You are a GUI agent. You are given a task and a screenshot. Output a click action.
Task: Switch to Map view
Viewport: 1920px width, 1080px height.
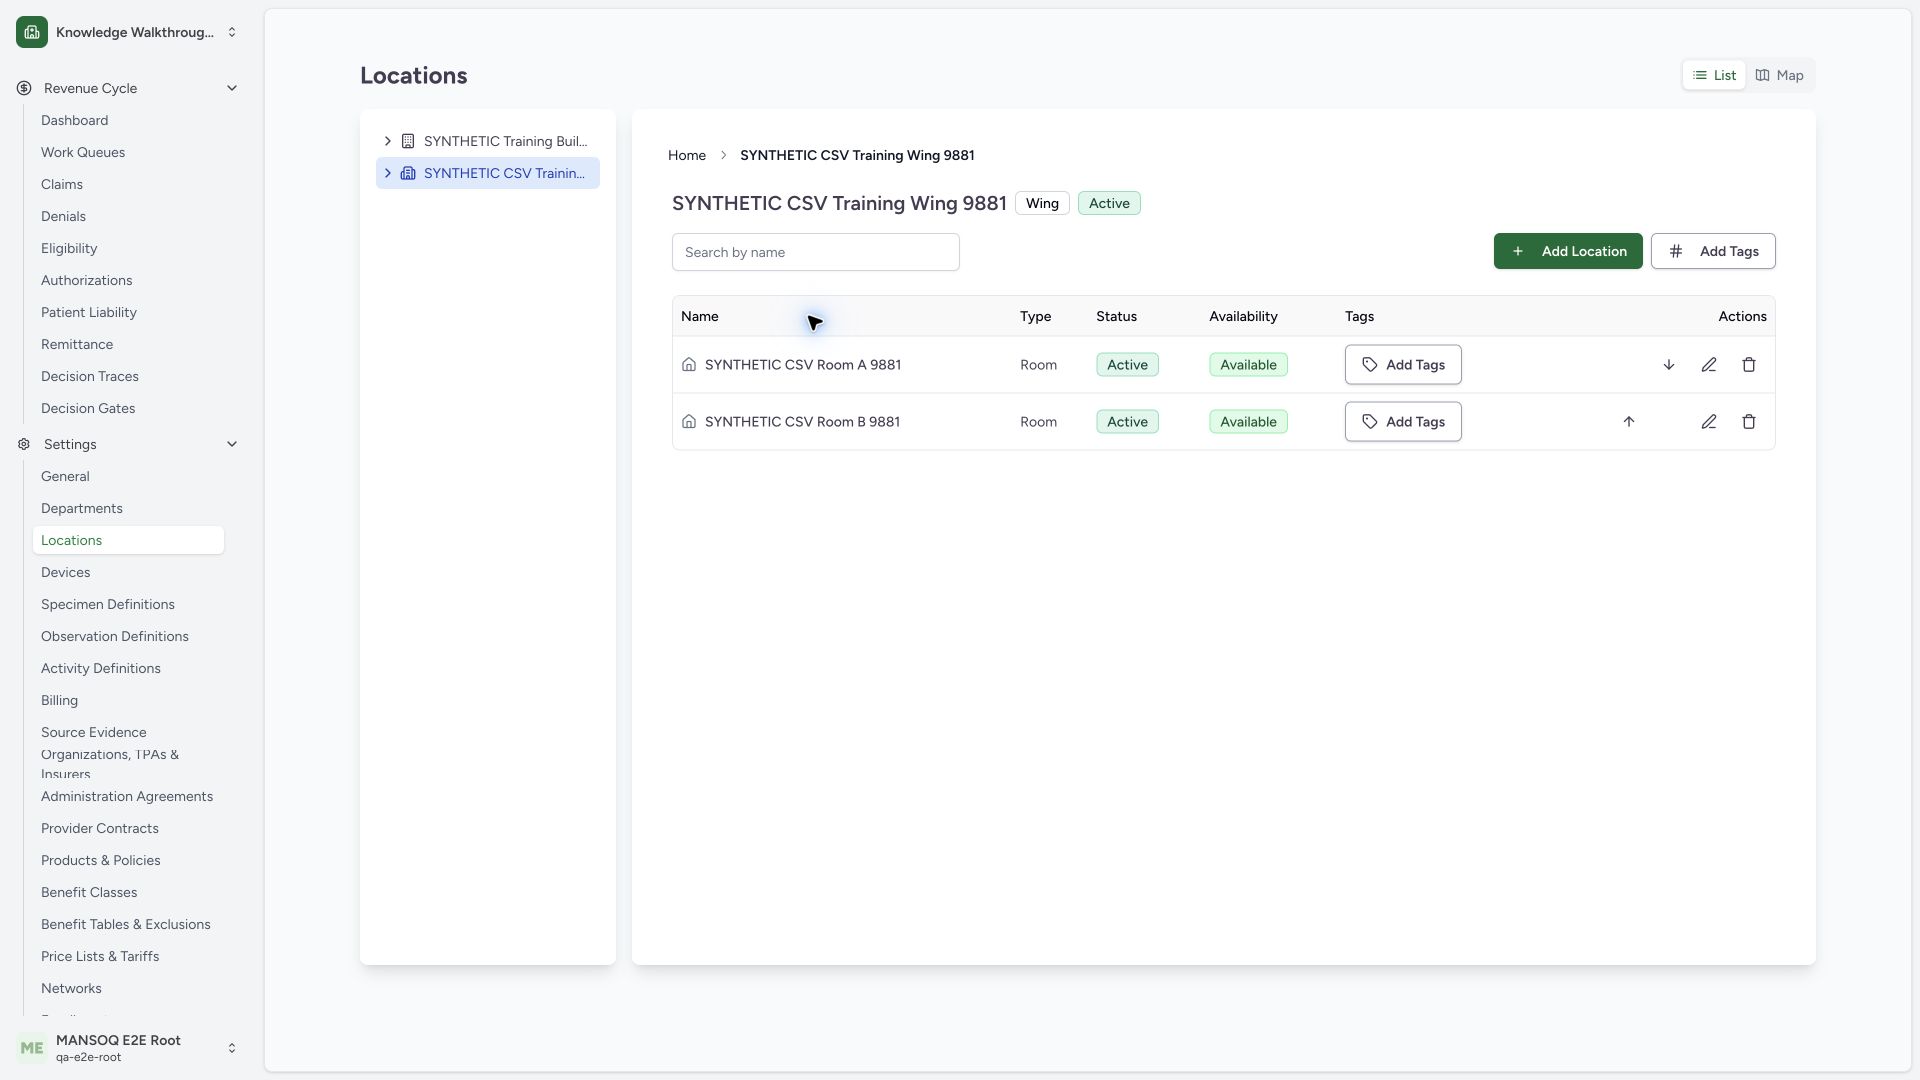pos(1780,75)
